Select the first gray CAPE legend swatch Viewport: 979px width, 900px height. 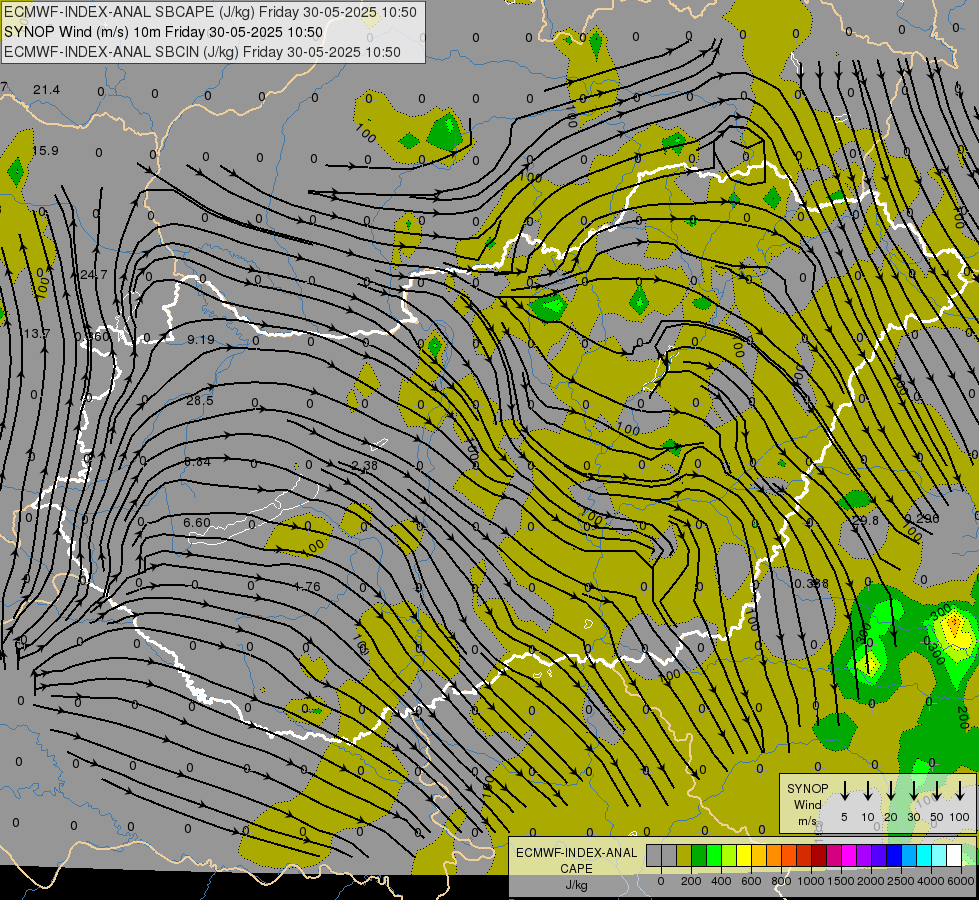[x=654, y=855]
